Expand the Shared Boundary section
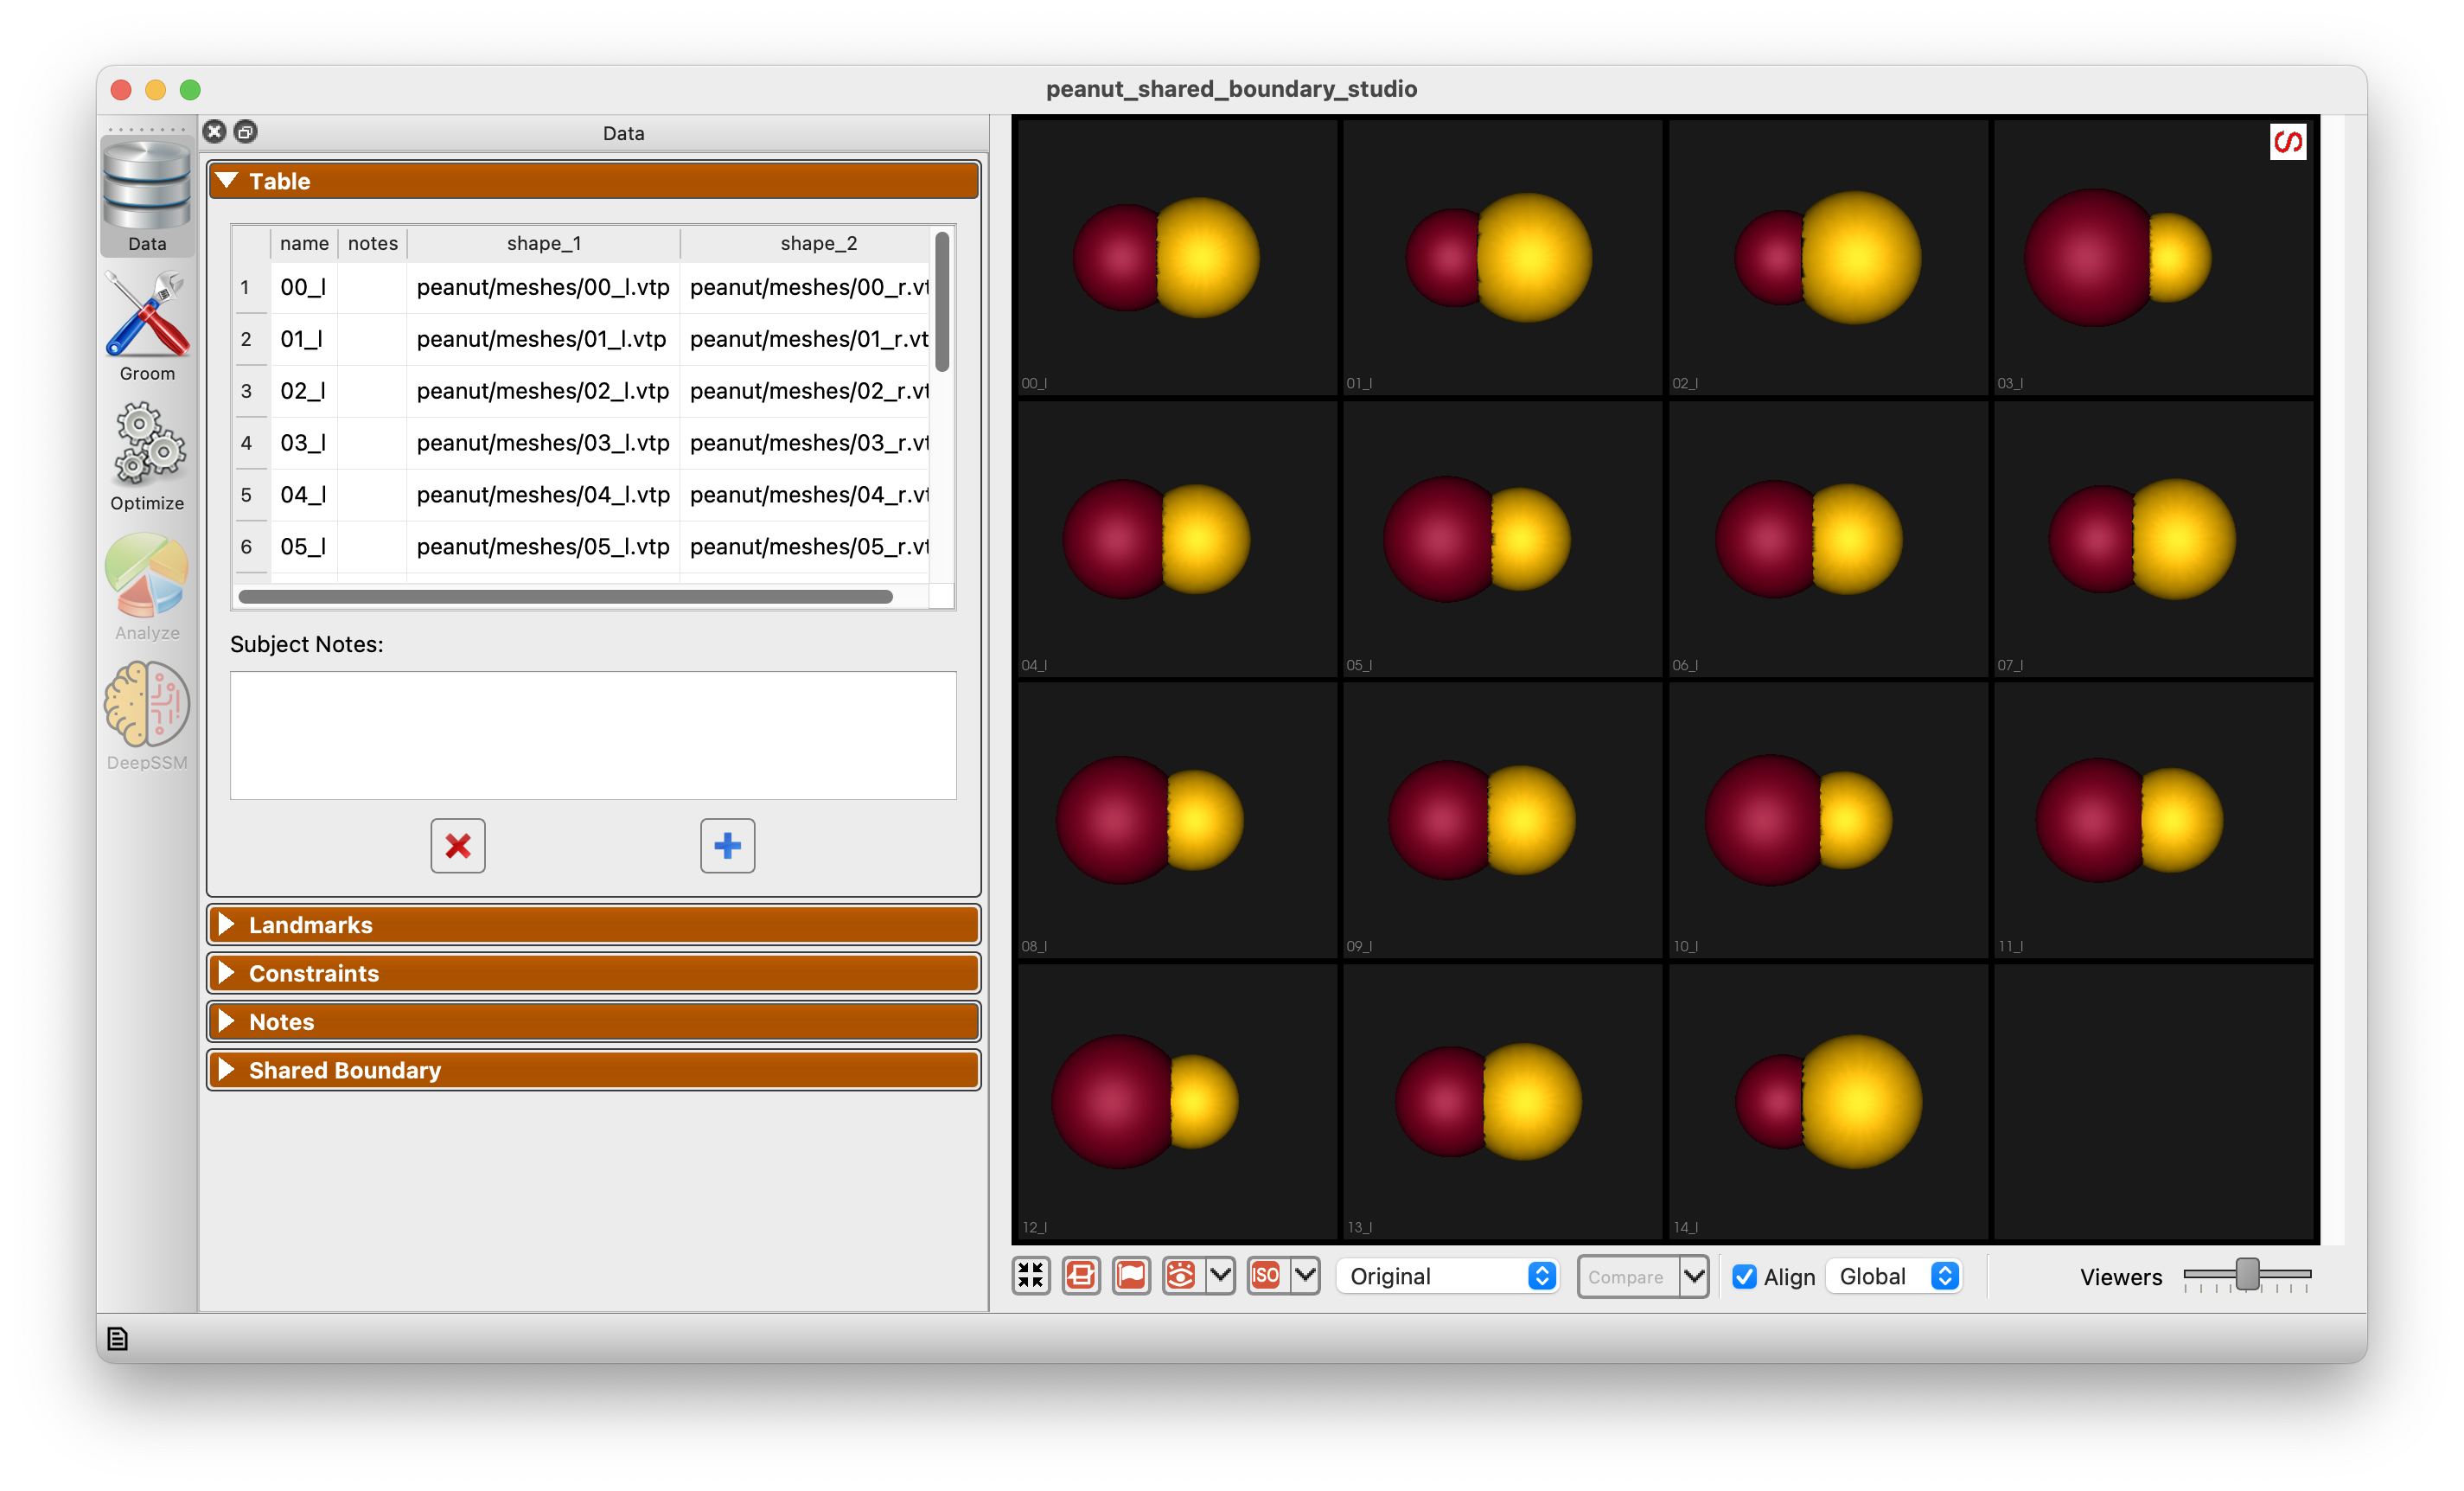2464x1491 pixels. point(593,1070)
